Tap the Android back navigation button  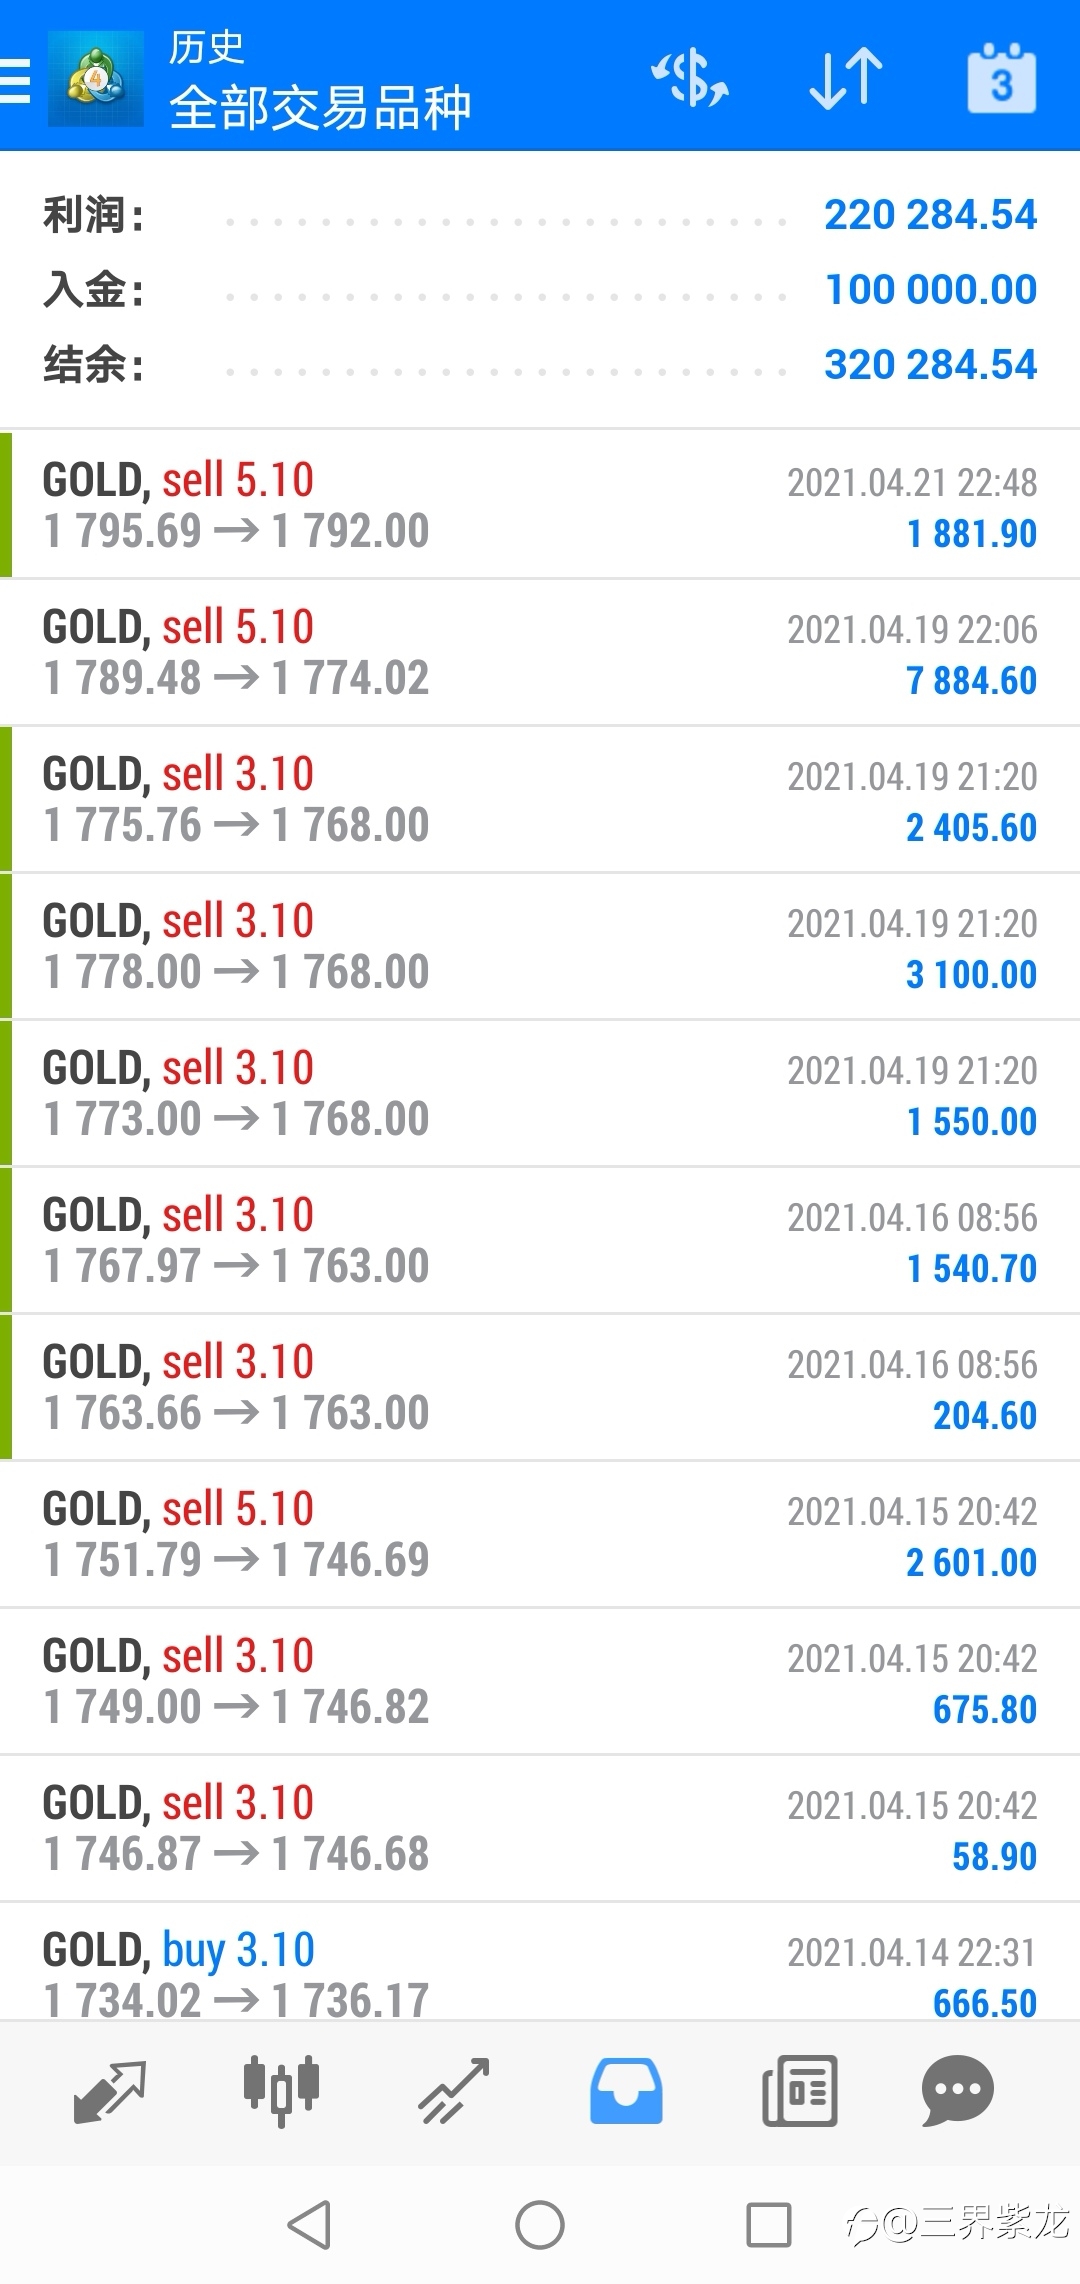309,2225
